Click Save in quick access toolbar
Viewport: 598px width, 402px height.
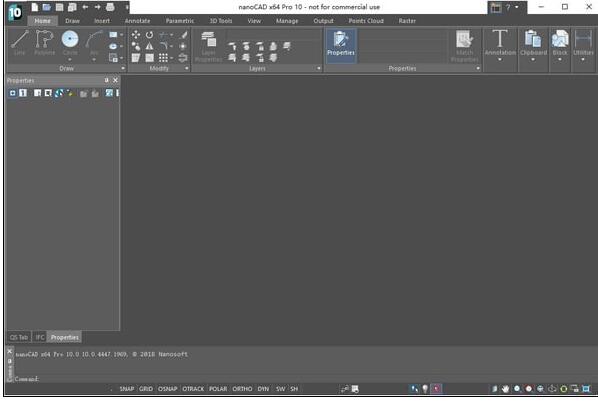(x=59, y=7)
